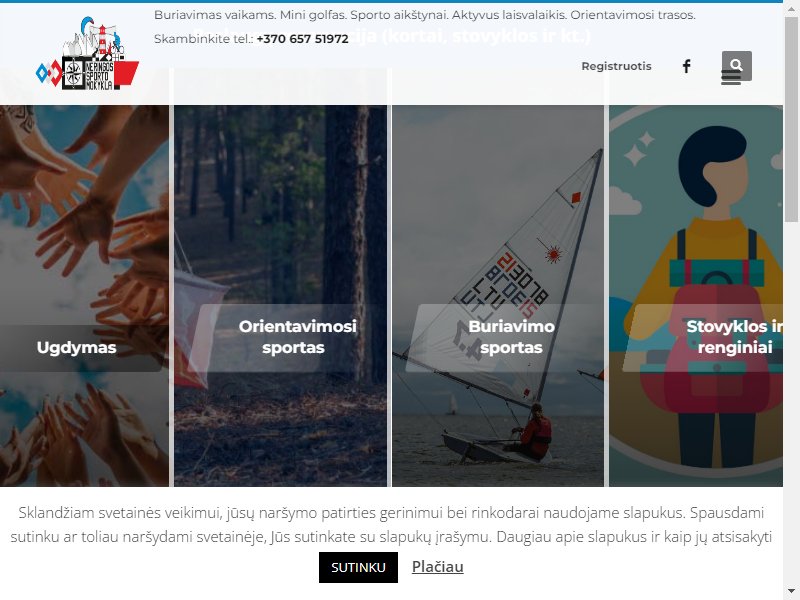Select Orientavimosi sportas category label
800x600 pixels.
(297, 337)
